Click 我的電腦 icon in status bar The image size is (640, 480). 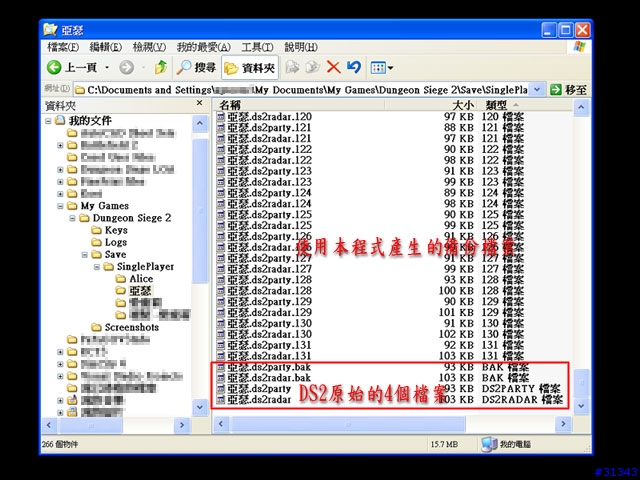(x=489, y=444)
